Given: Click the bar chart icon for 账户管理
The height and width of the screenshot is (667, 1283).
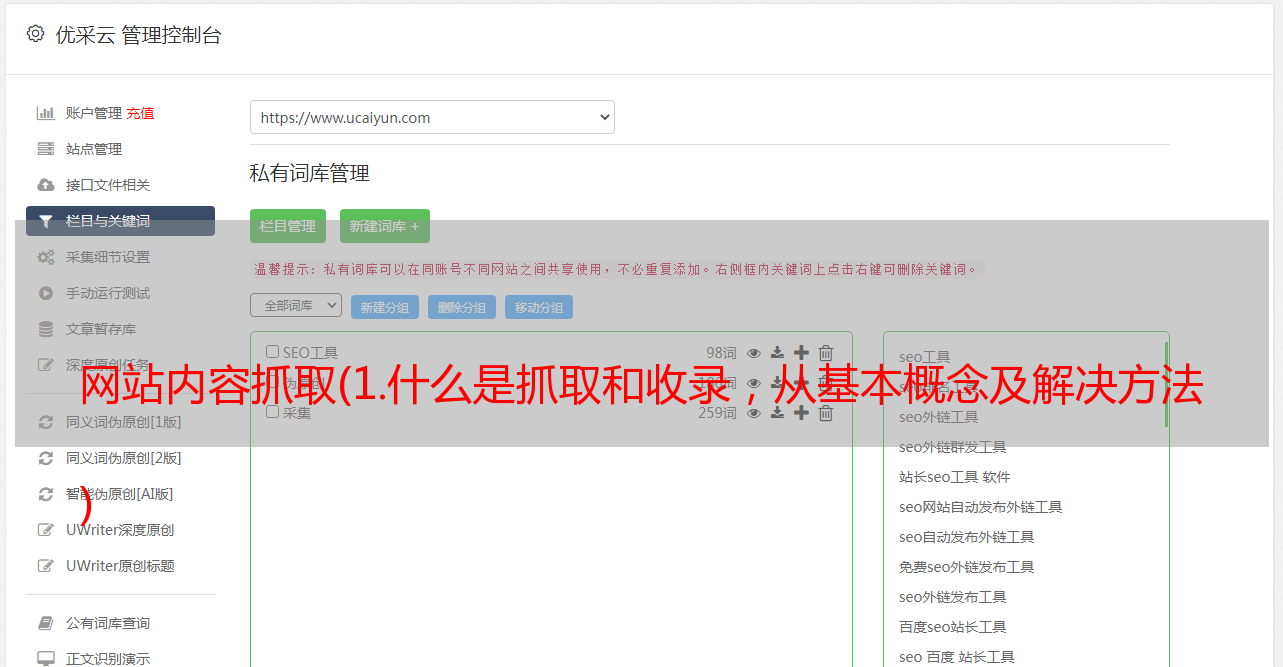Looking at the screenshot, I should coord(45,113).
